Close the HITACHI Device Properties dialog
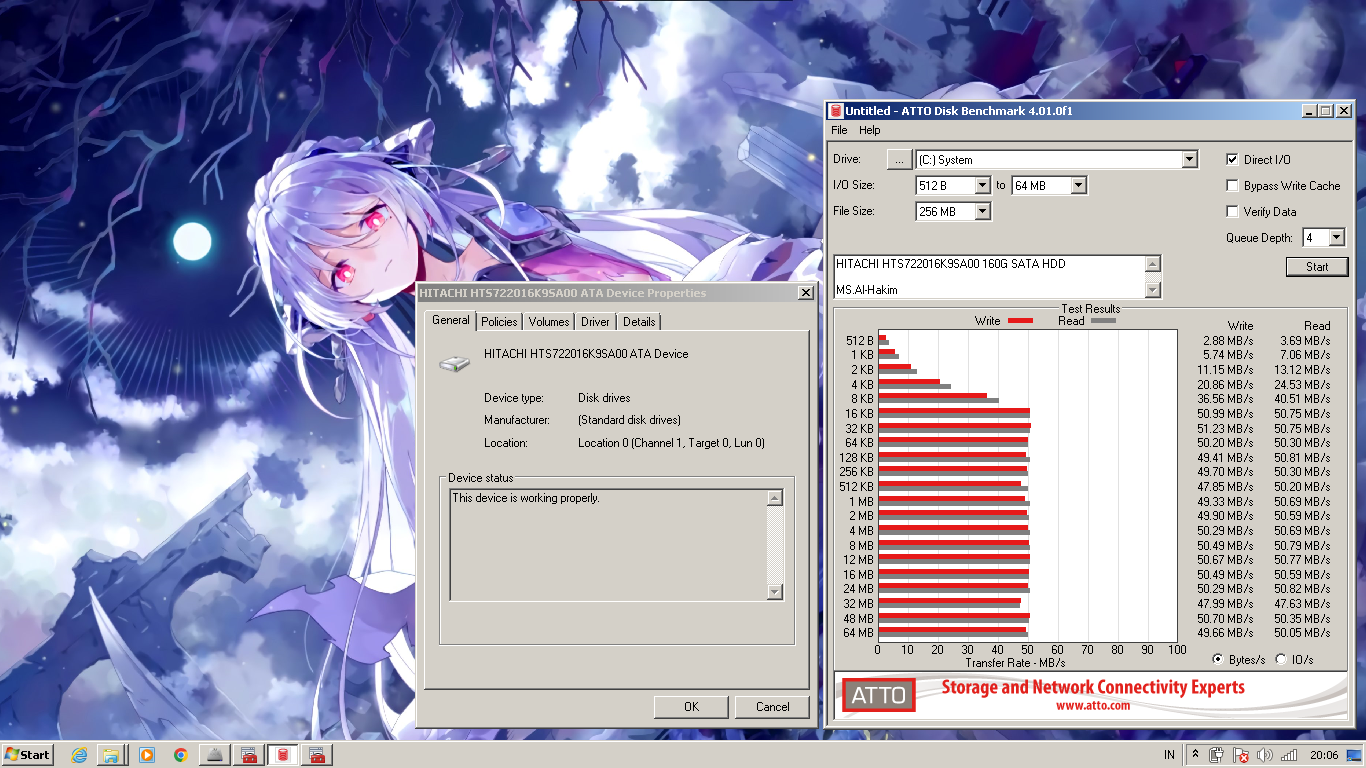Screen dimensions: 1366x768 pos(805,293)
